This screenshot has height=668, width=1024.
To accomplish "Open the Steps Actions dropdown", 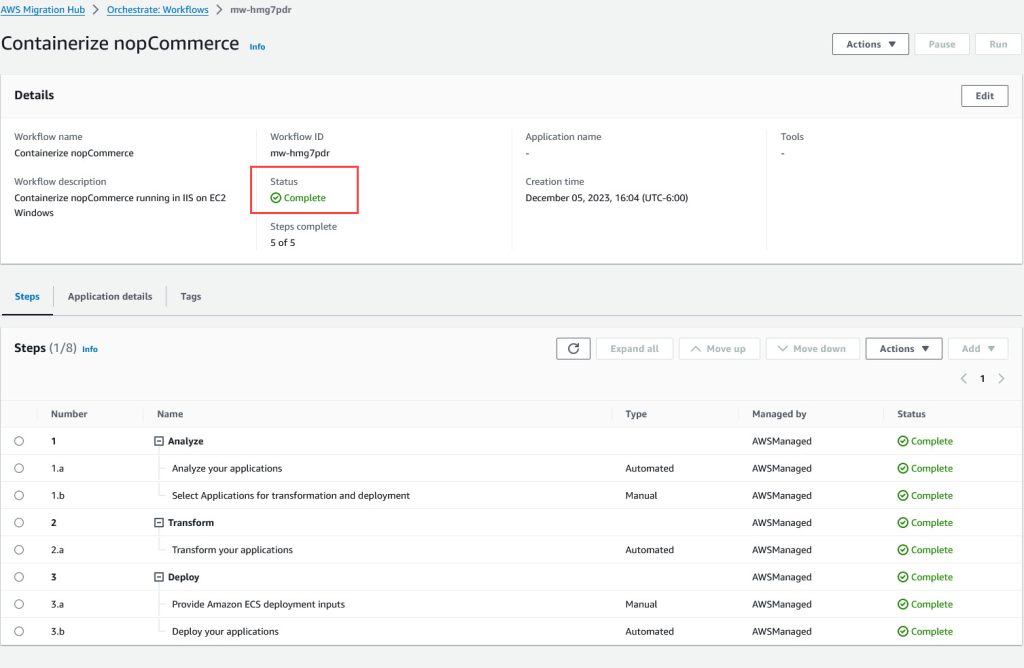I will tap(903, 349).
